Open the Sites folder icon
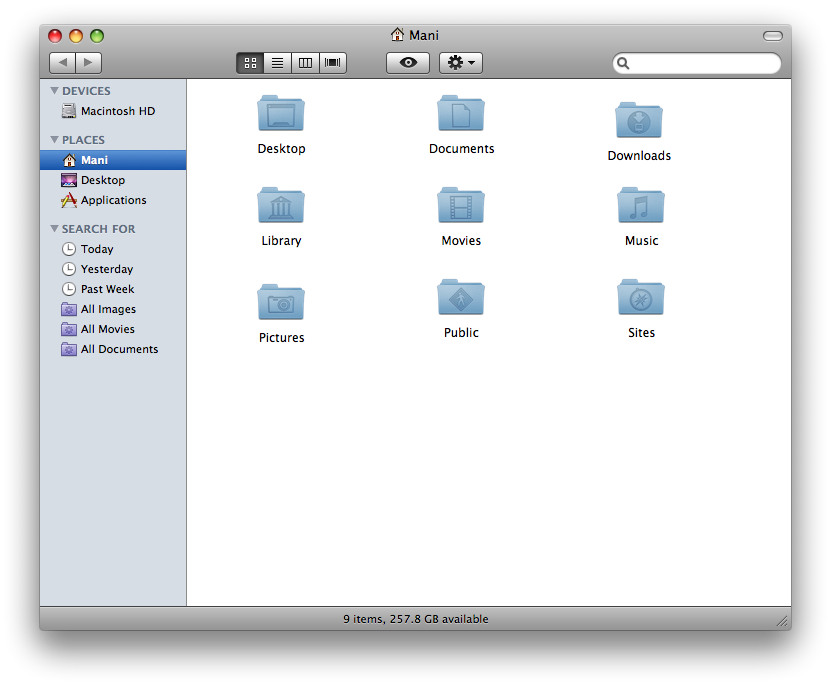Screen dimensions: 831x685 click(641, 297)
